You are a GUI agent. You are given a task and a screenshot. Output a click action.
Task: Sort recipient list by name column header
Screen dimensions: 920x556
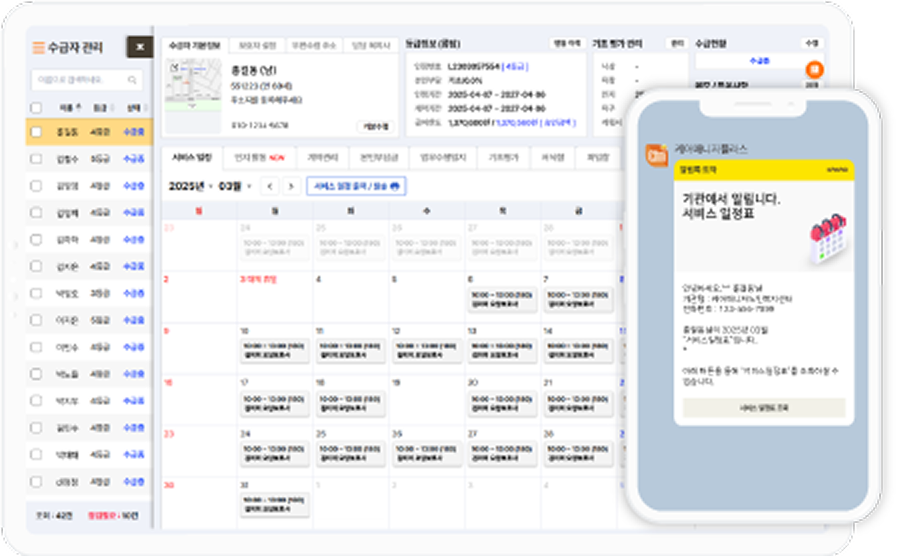point(68,107)
